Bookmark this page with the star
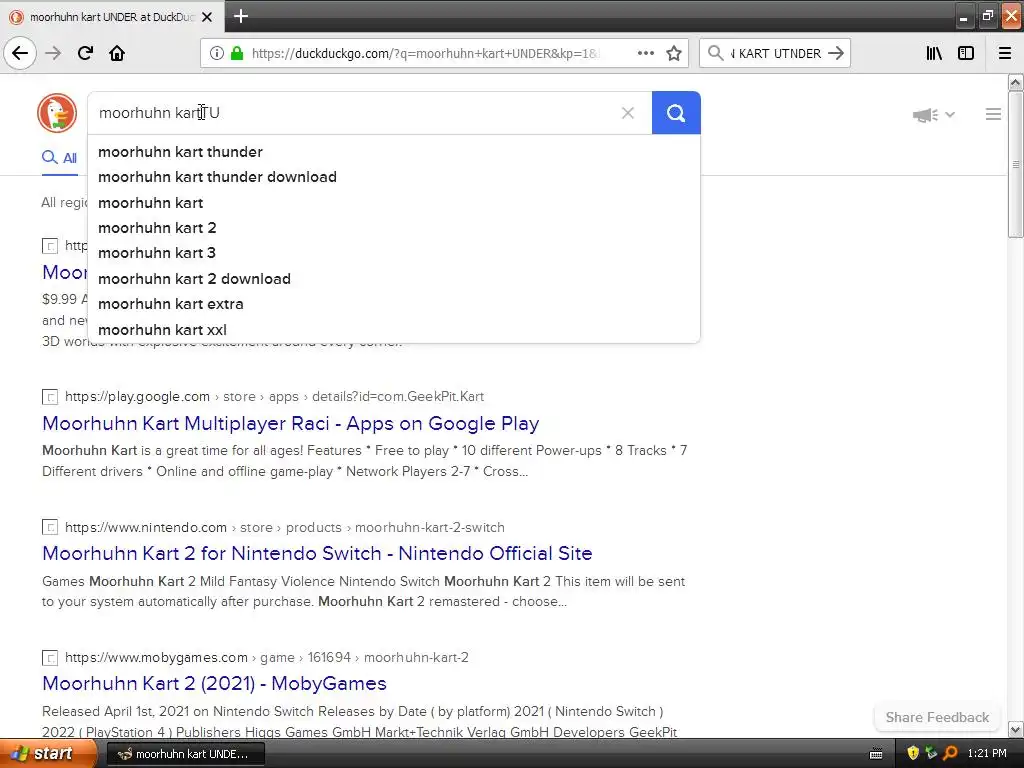The image size is (1024, 768). (674, 53)
